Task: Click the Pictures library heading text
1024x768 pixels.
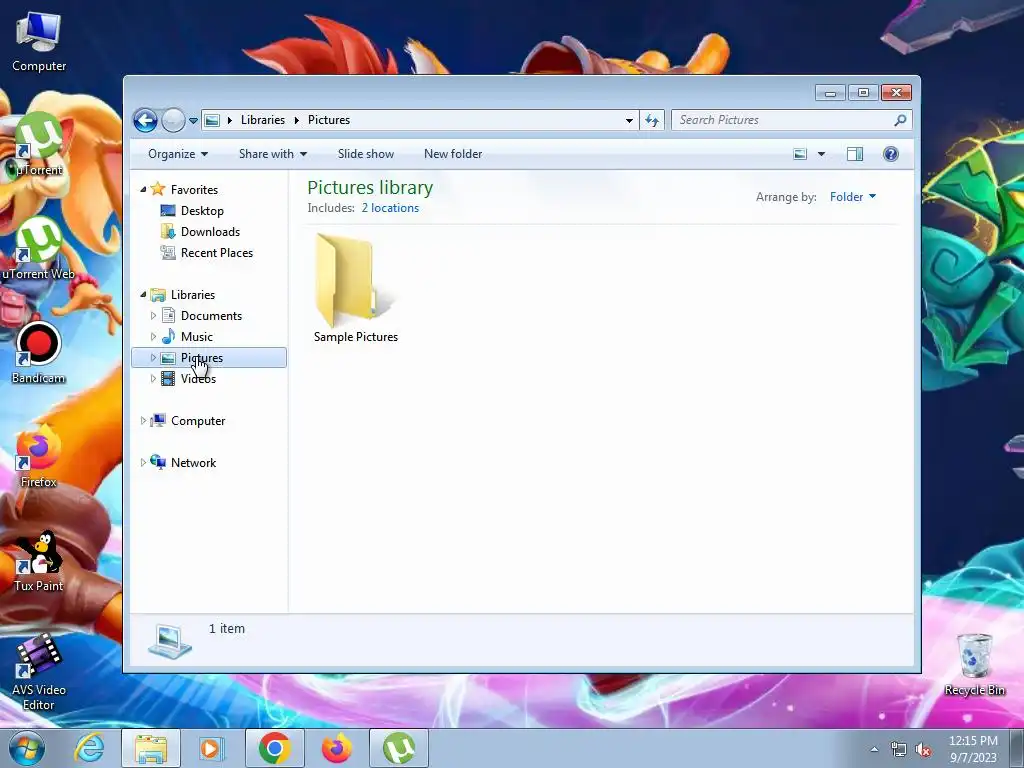Action: pos(370,187)
